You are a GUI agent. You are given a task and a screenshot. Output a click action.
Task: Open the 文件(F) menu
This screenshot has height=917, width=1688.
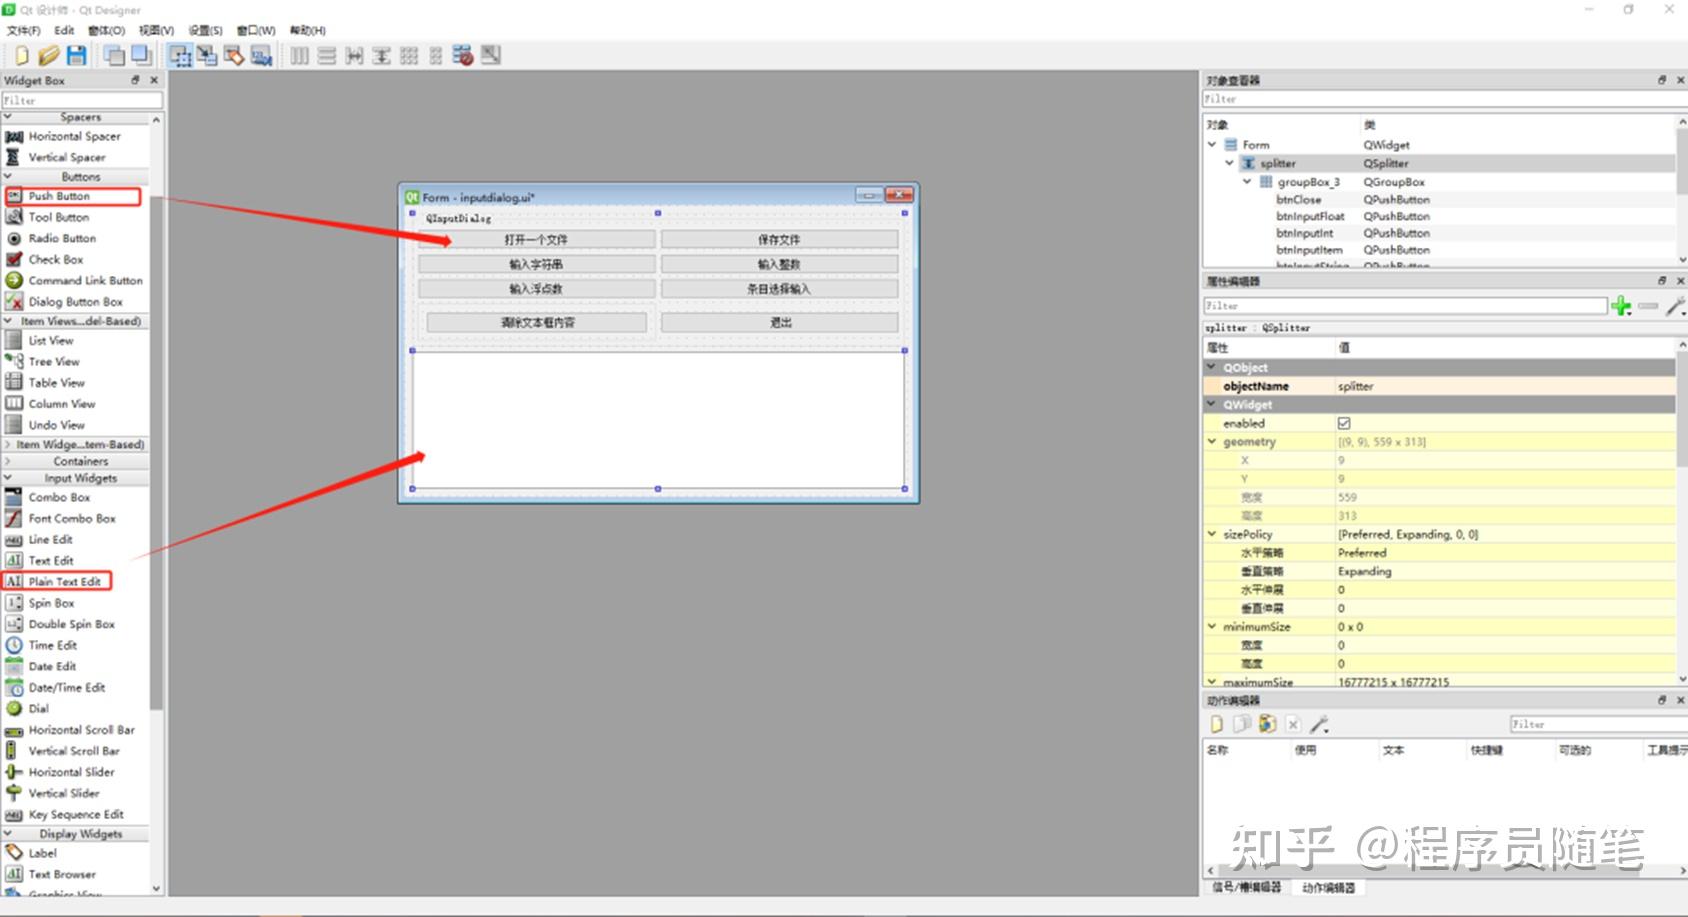24,30
